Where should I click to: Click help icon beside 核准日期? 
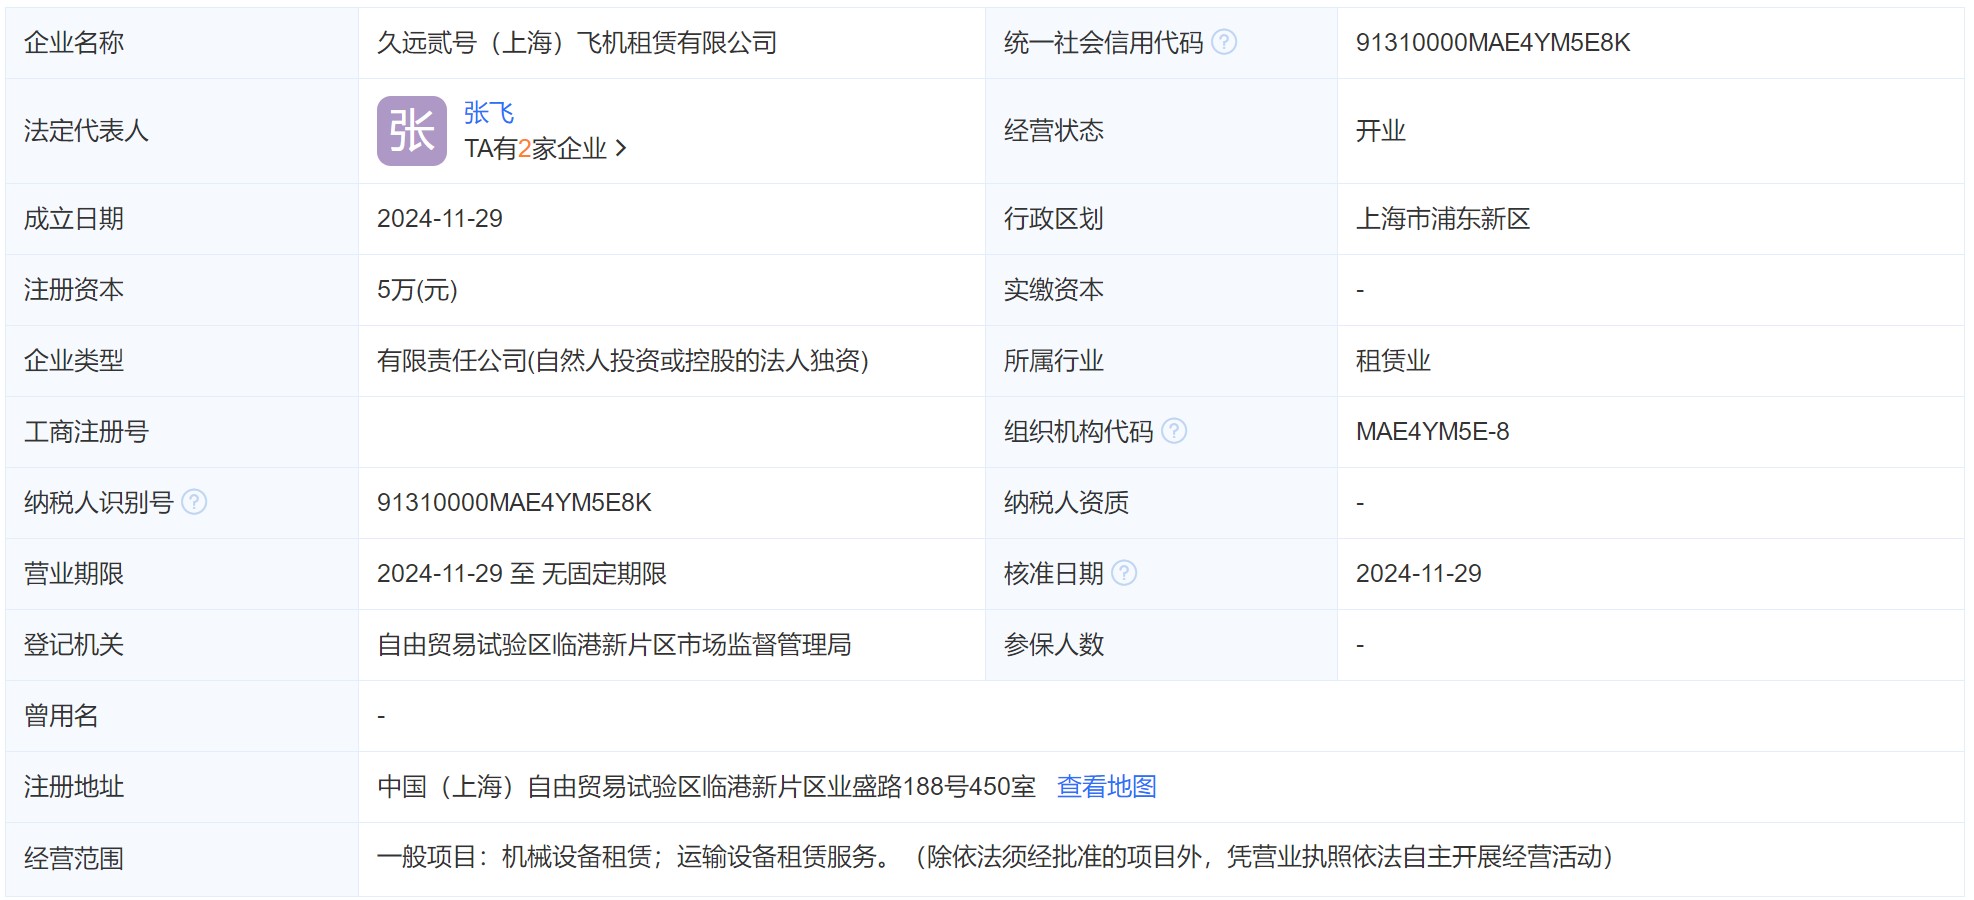click(x=1124, y=573)
